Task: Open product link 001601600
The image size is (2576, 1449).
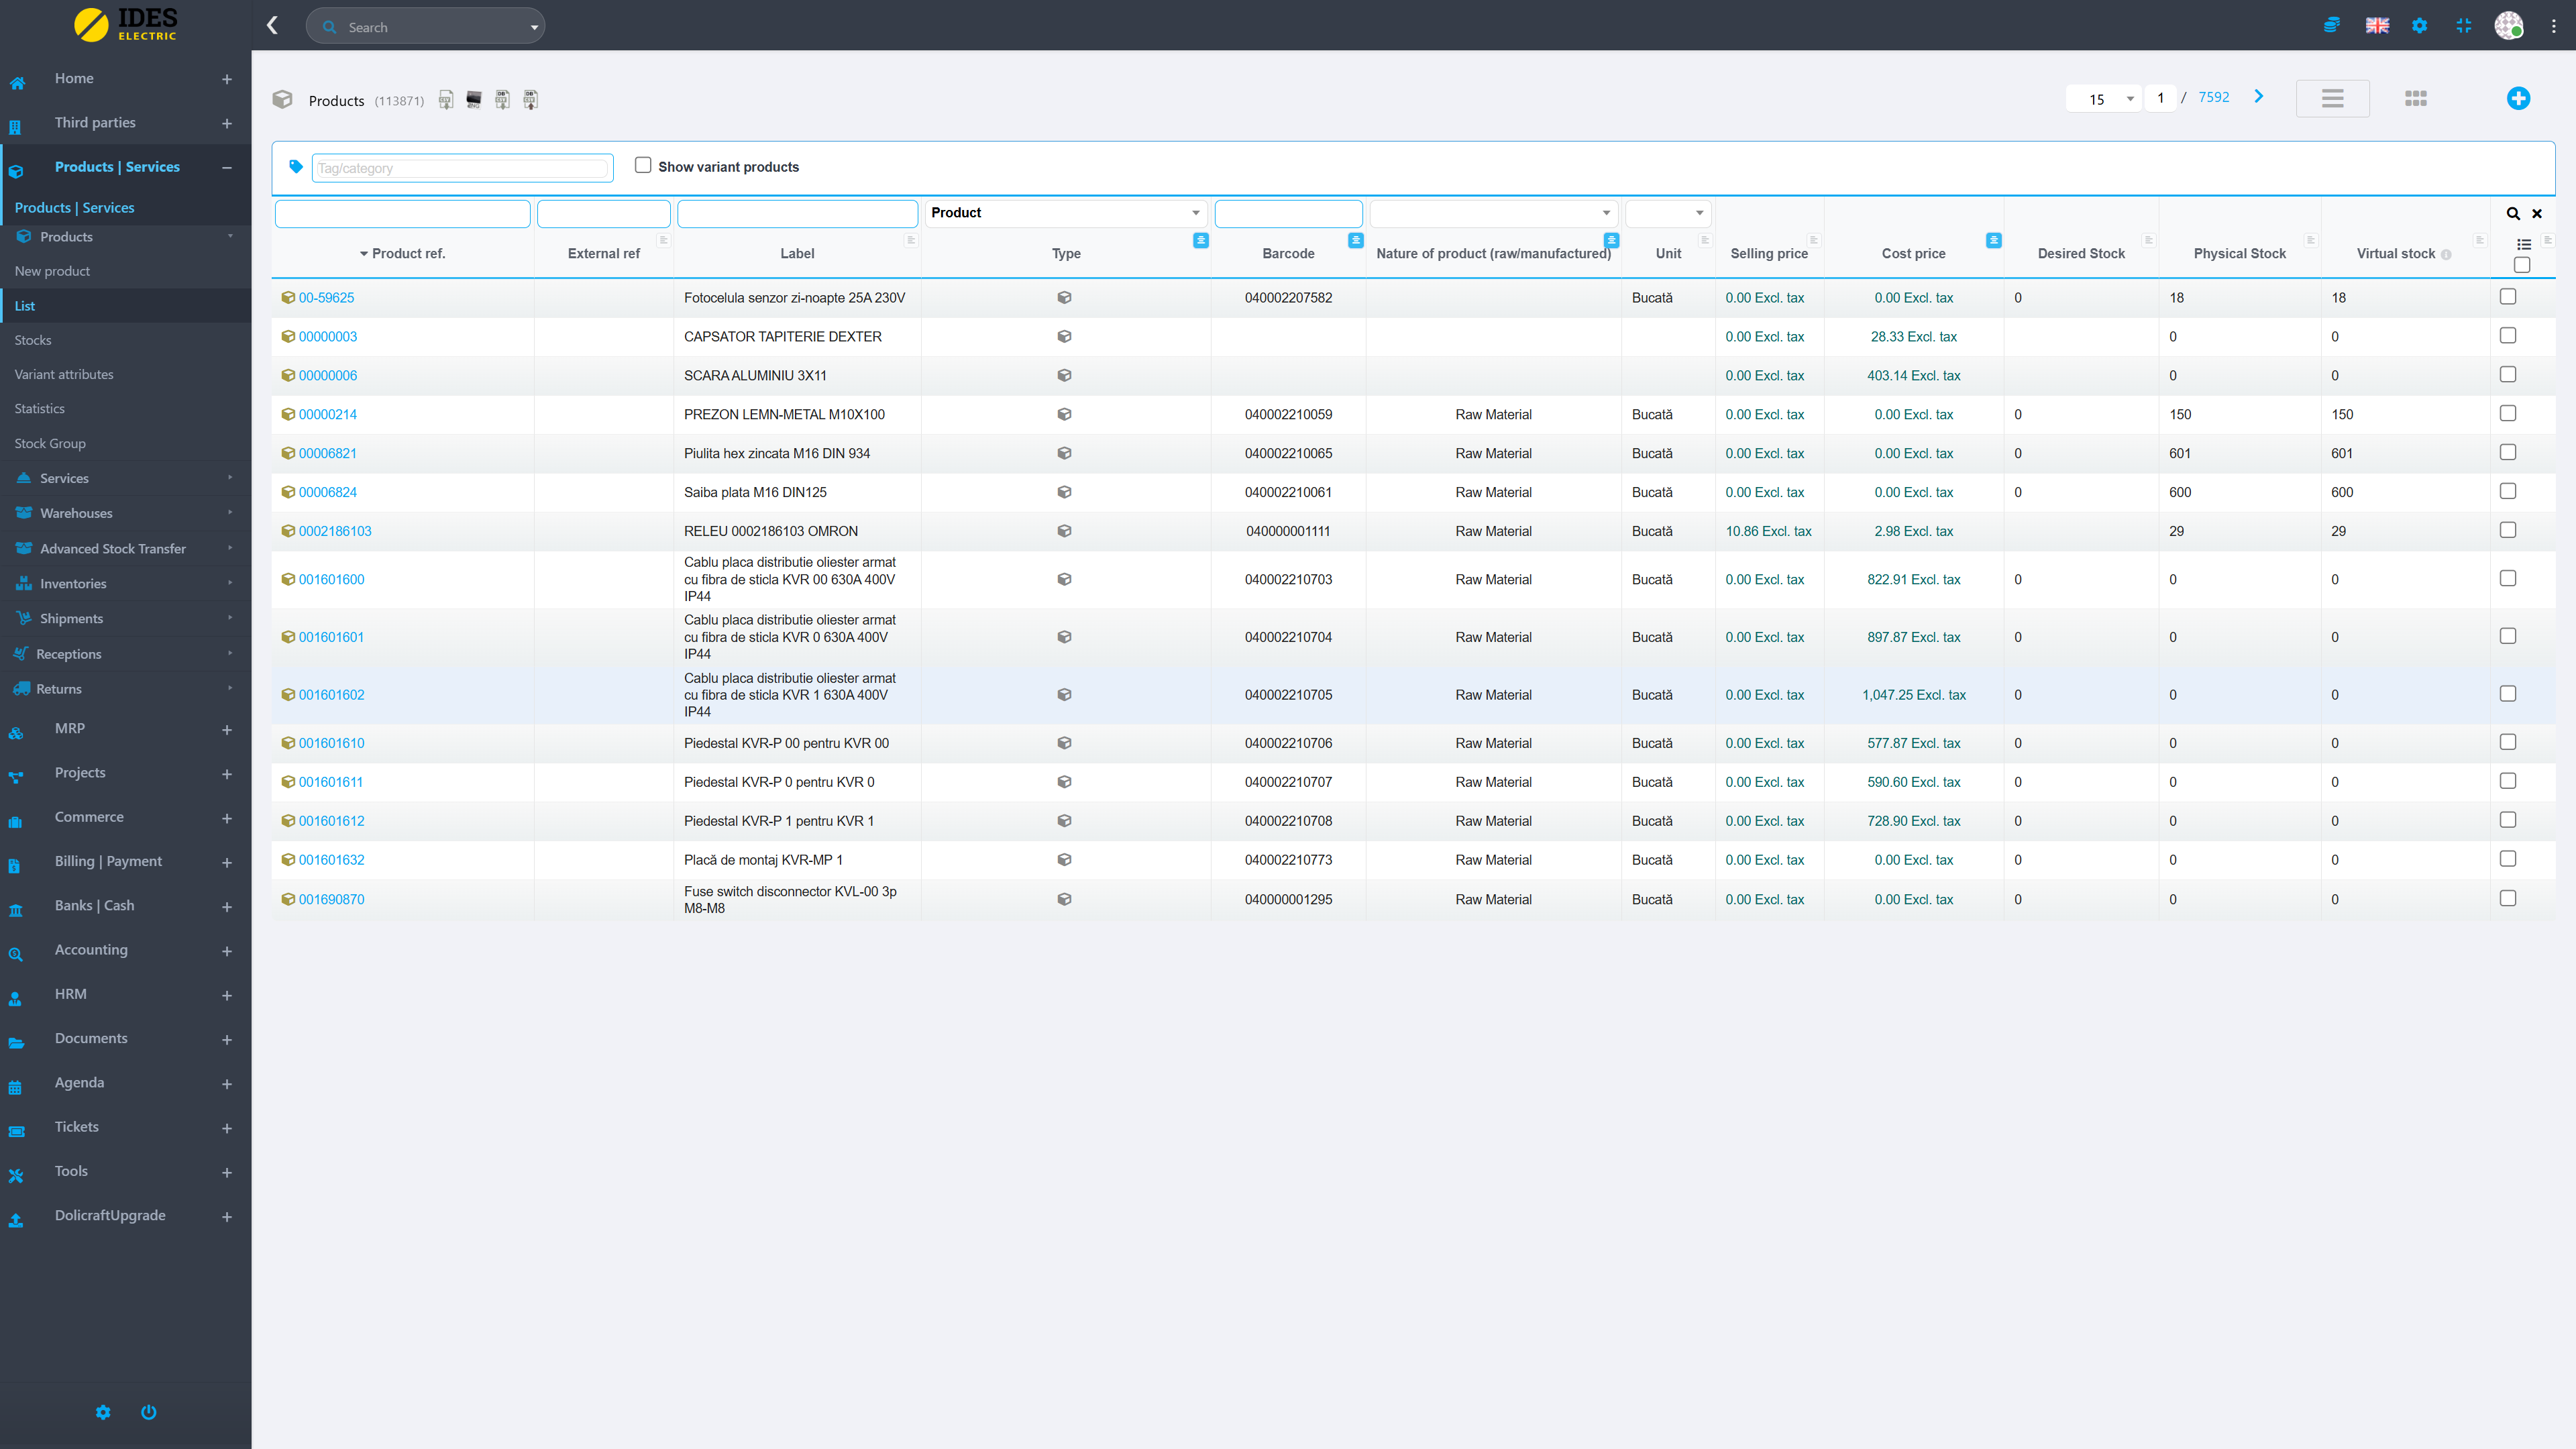Action: [331, 579]
